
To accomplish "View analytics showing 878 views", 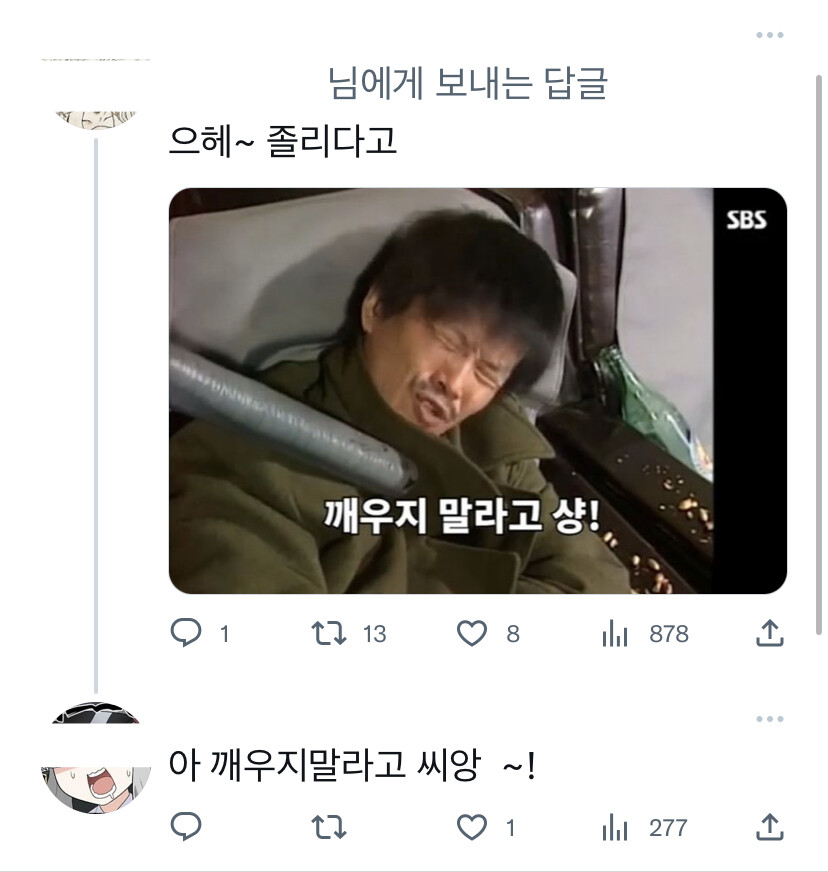I will pyautogui.click(x=615, y=633).
